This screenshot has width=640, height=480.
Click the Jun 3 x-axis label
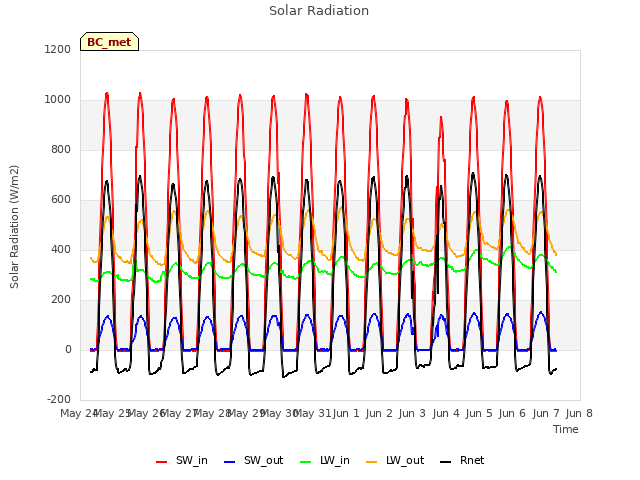click(x=412, y=413)
